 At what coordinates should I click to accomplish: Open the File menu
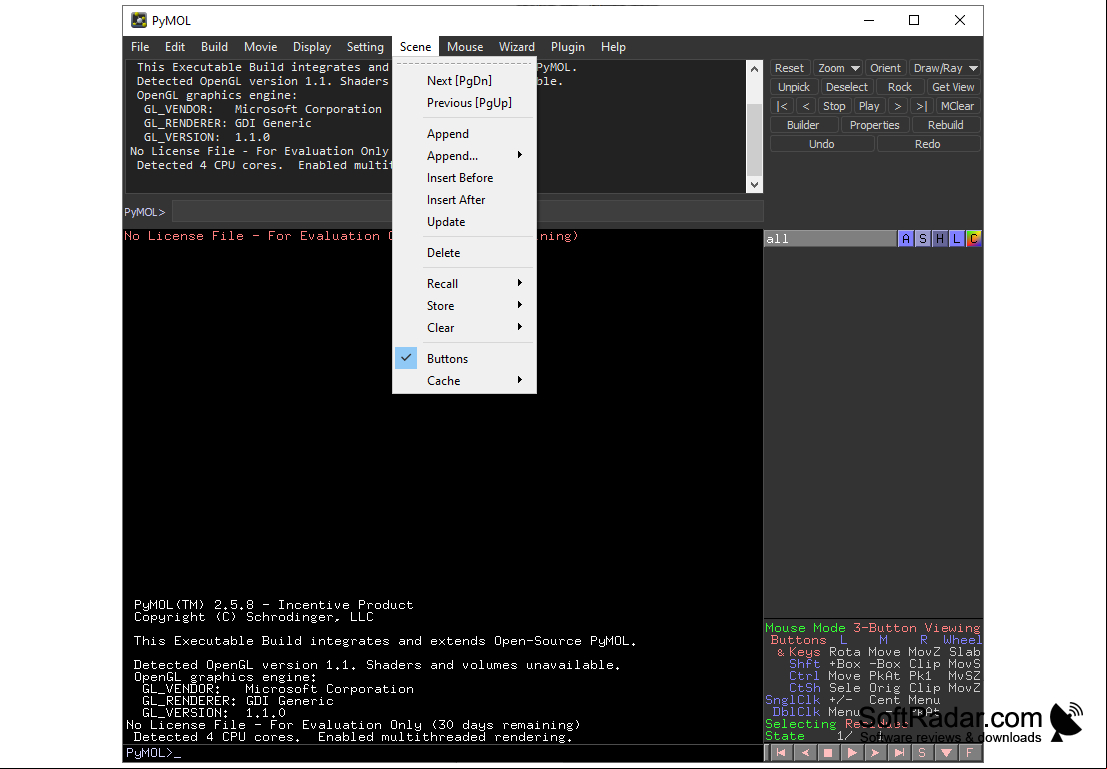point(140,47)
